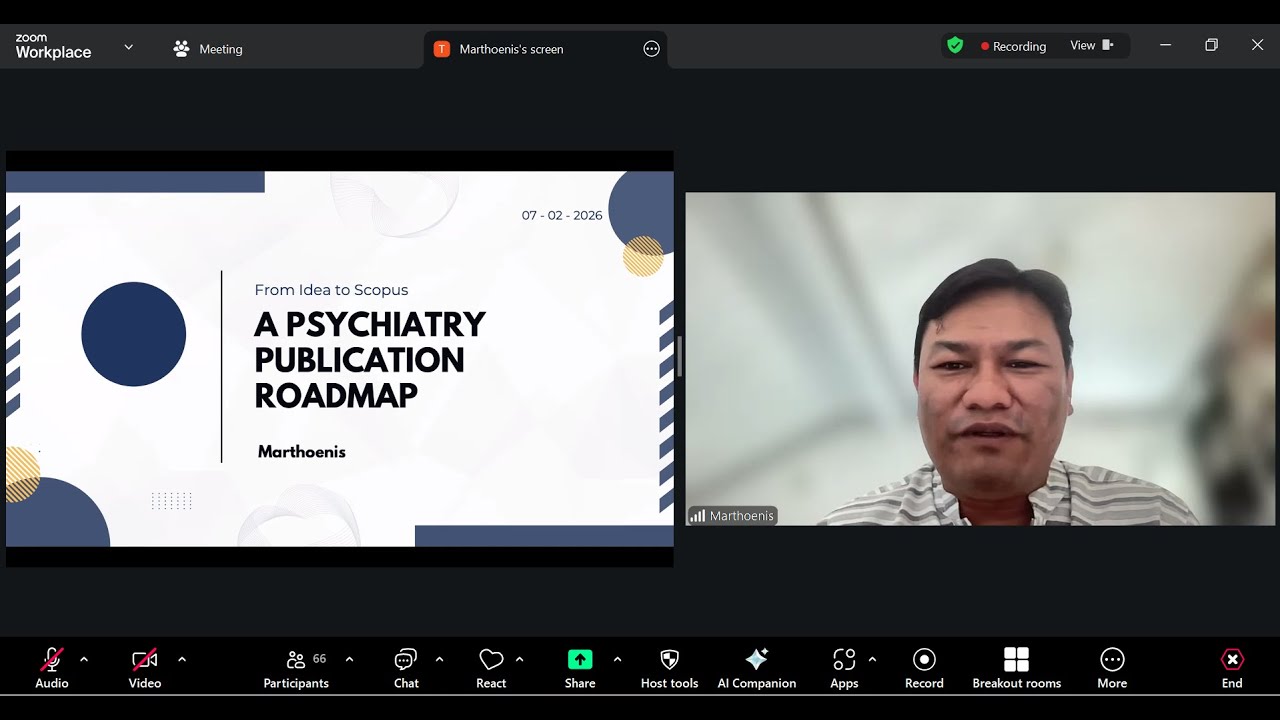Open the Chat panel
1280x720 pixels.
(406, 668)
